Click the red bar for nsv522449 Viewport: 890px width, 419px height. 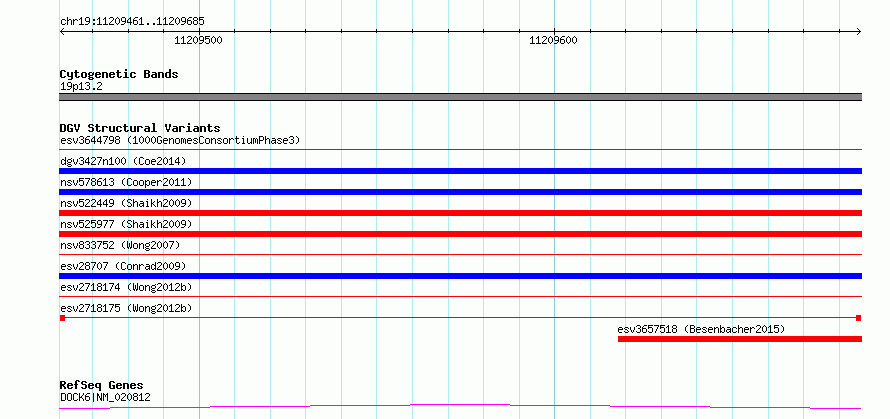point(460,213)
